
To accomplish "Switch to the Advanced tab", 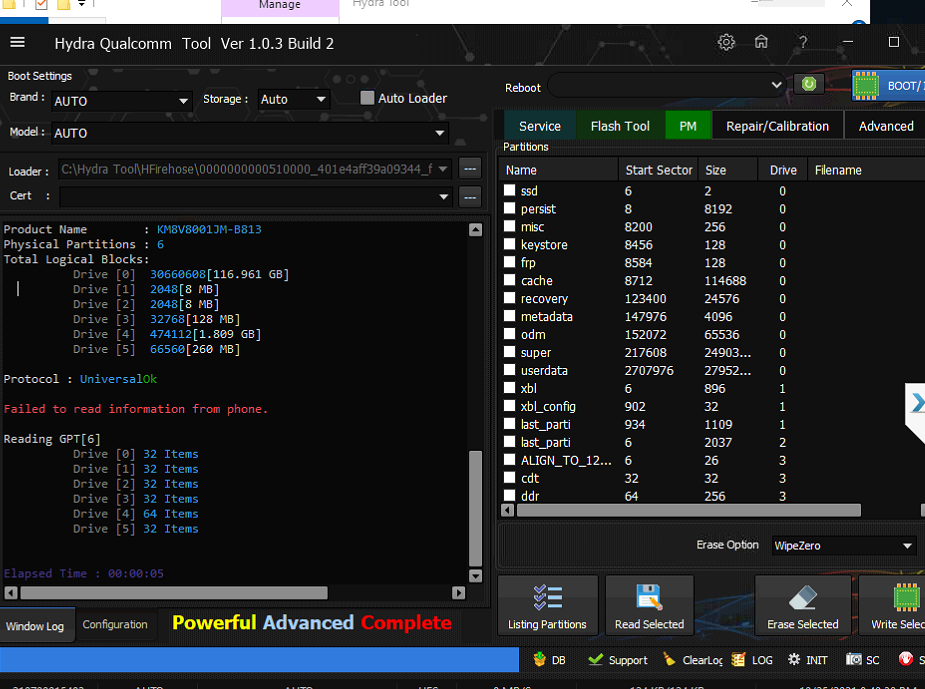I will pyautogui.click(x=885, y=126).
